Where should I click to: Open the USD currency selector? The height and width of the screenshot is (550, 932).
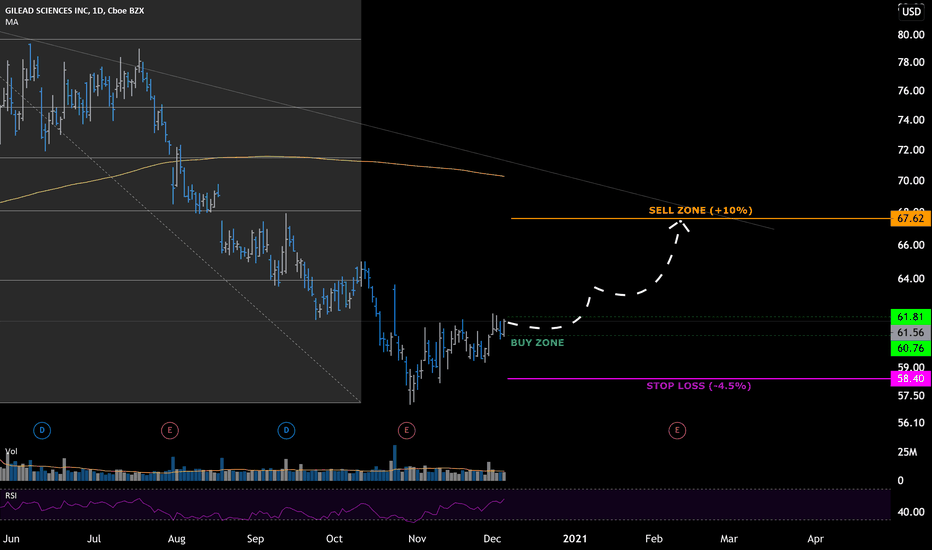coord(911,11)
